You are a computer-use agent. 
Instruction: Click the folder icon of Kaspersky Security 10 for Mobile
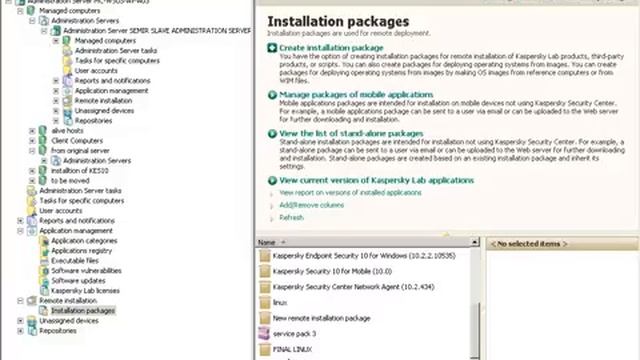(265, 271)
